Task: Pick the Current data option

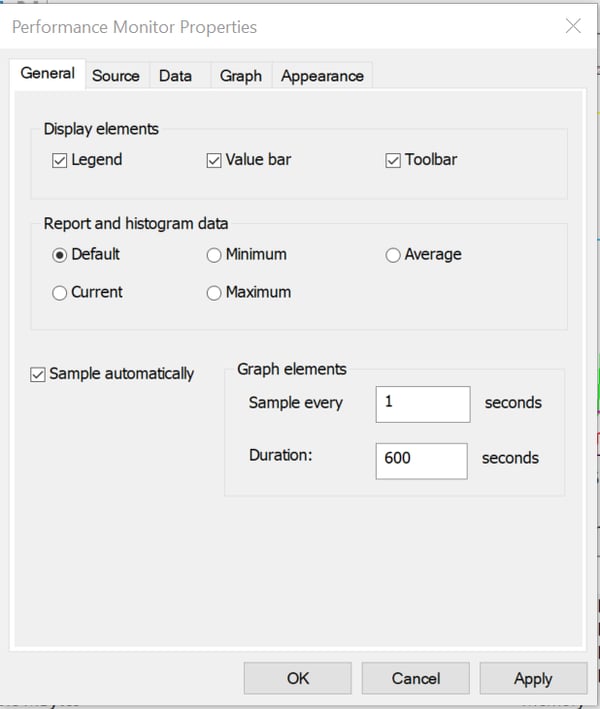Action: (60, 293)
